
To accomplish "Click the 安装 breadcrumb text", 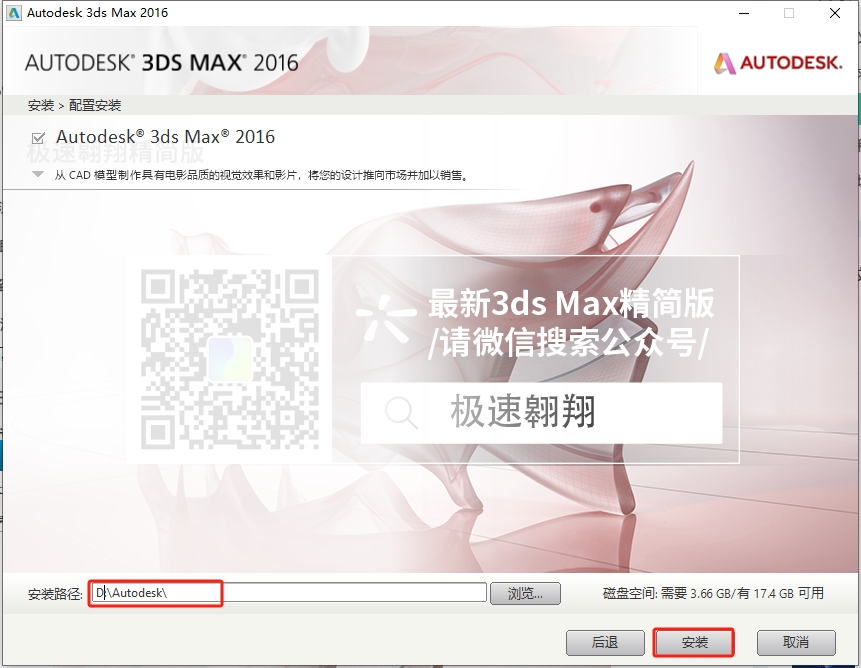I will [41, 105].
